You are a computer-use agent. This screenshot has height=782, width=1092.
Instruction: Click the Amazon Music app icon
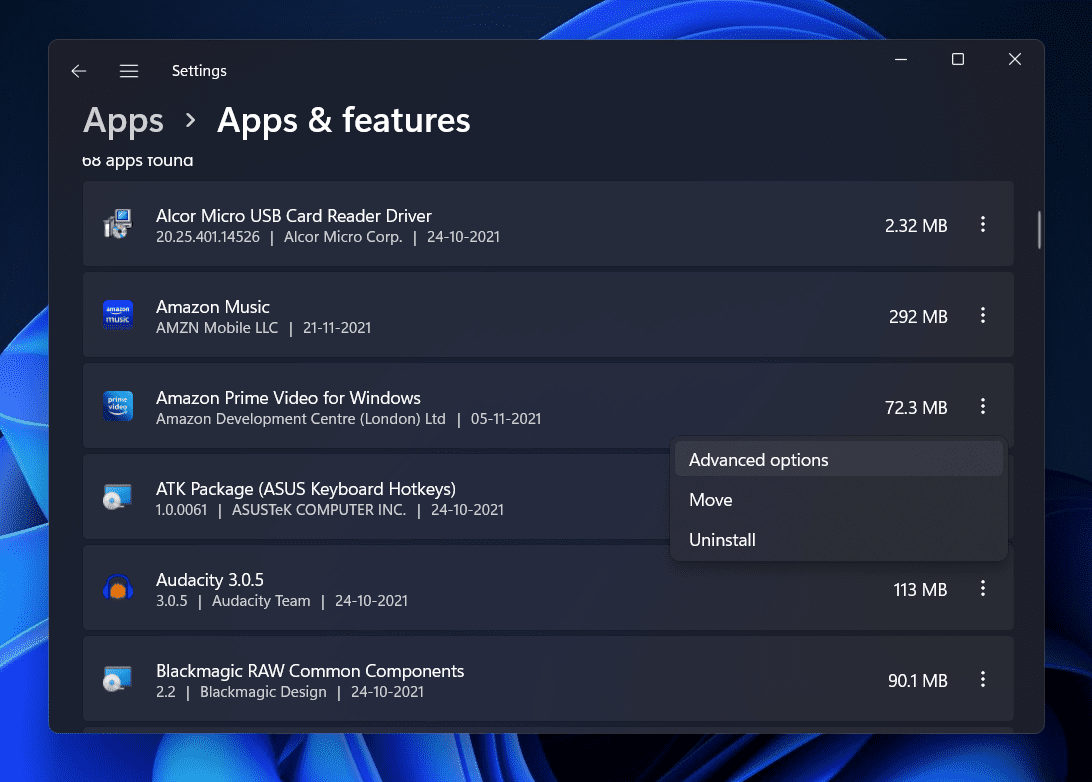point(118,315)
